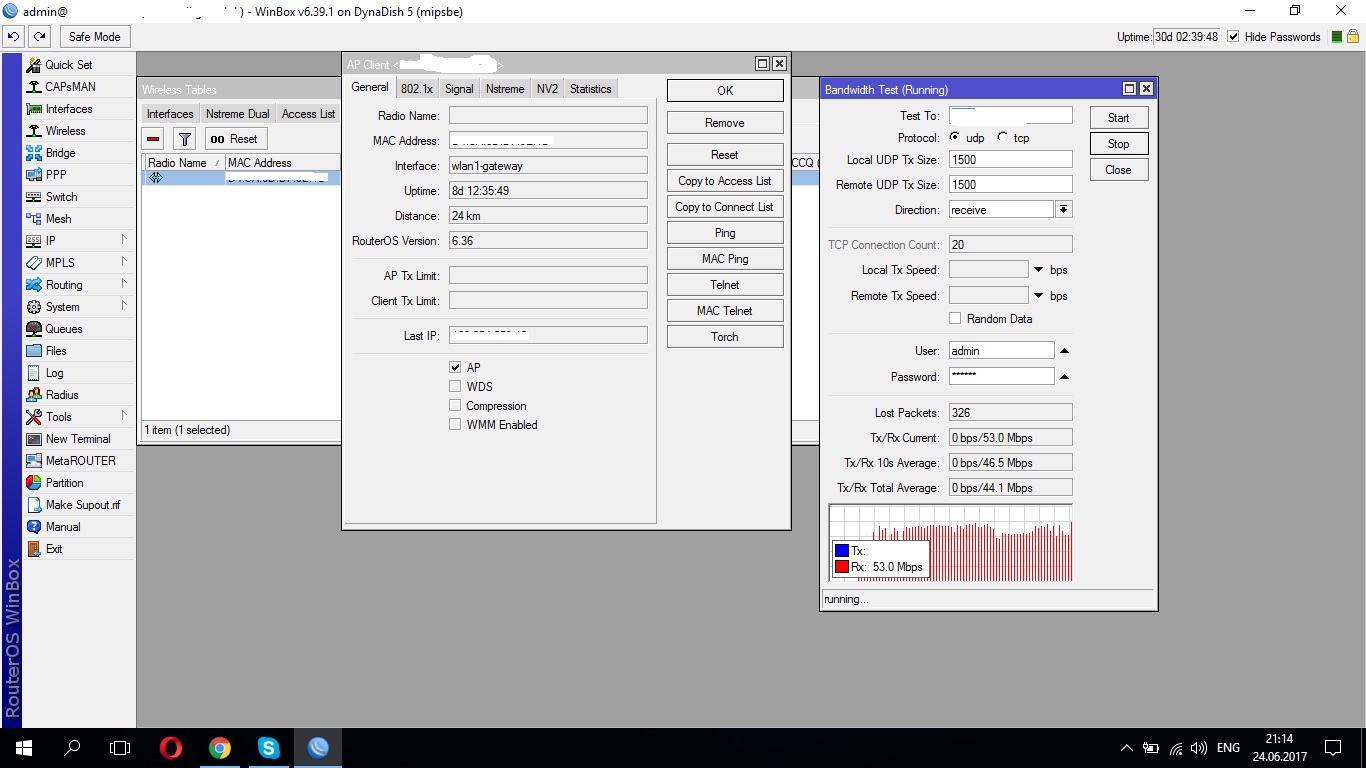The height and width of the screenshot is (768, 1366).
Task: Click the Copy to Access List button
Action: click(x=724, y=181)
